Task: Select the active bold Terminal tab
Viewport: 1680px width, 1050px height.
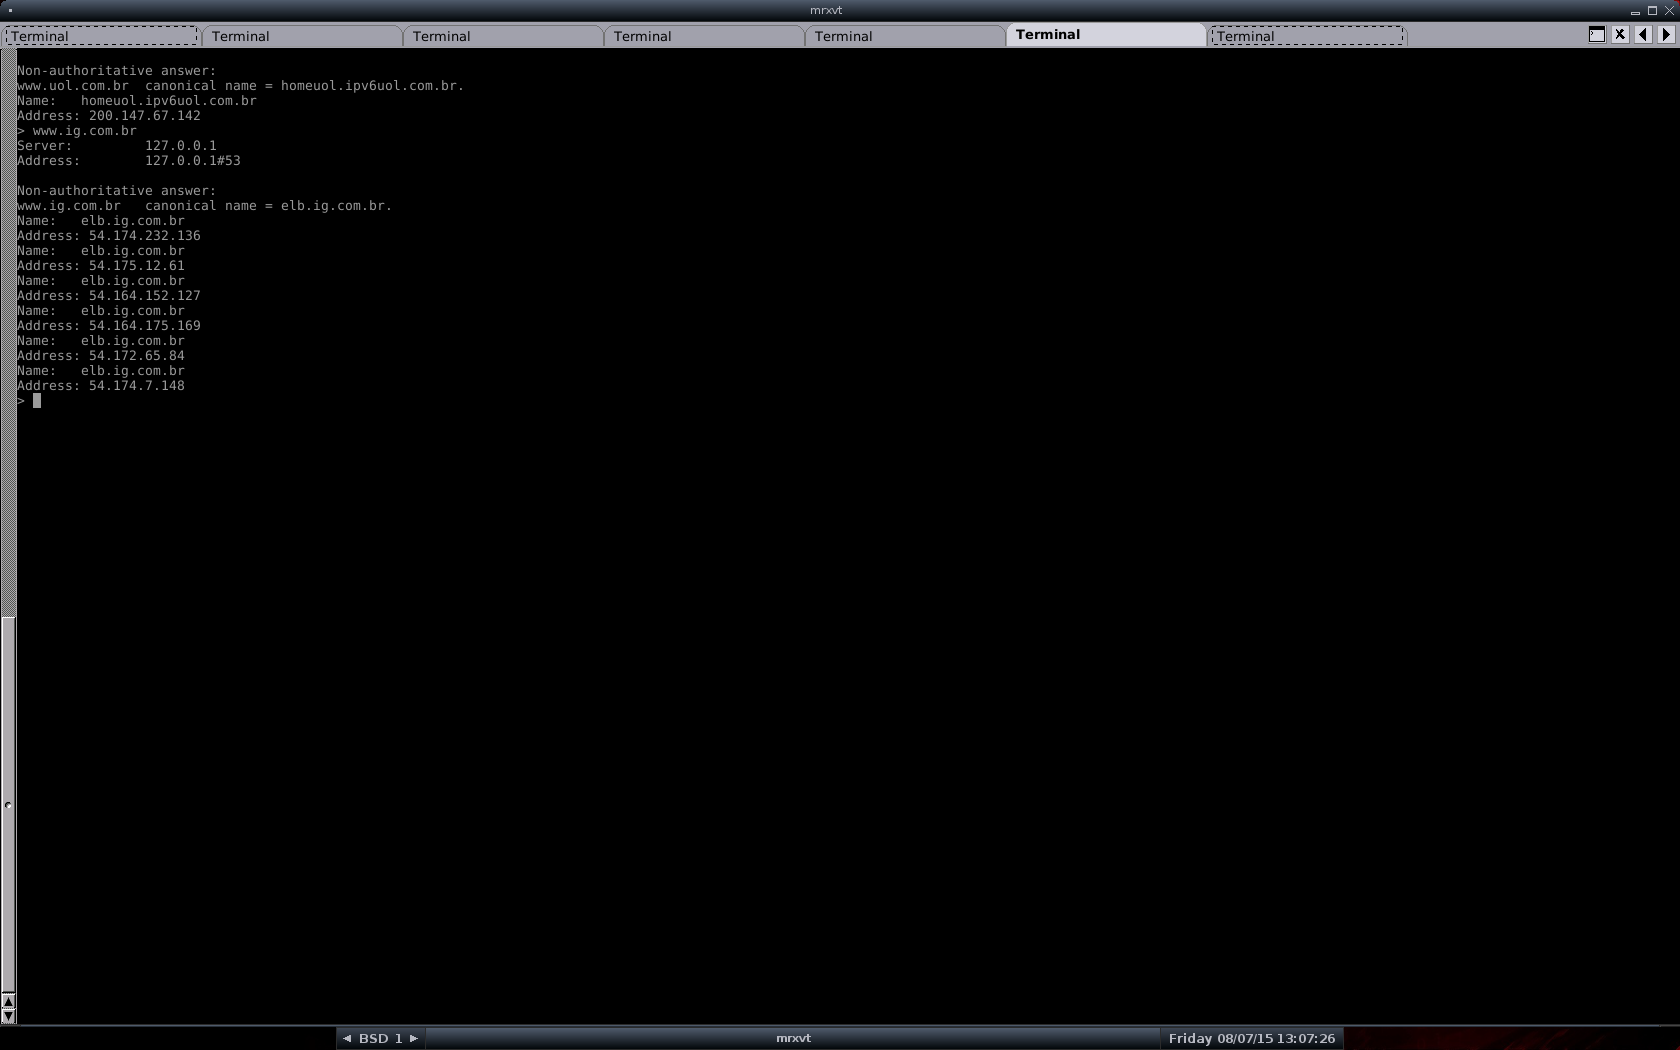Action: pyautogui.click(x=1106, y=35)
